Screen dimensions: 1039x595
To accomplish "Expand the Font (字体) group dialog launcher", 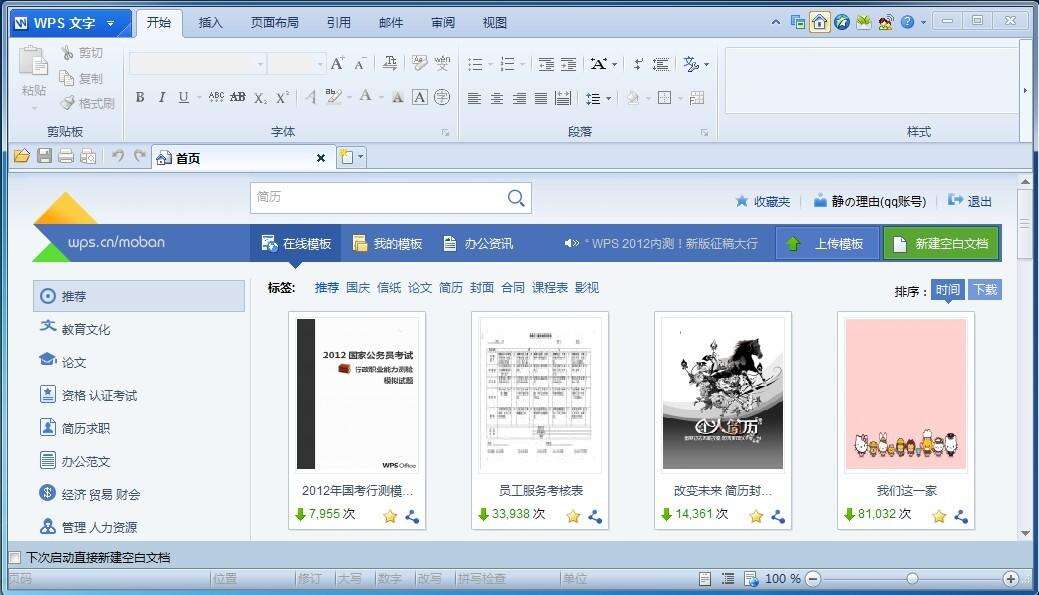I will (445, 133).
